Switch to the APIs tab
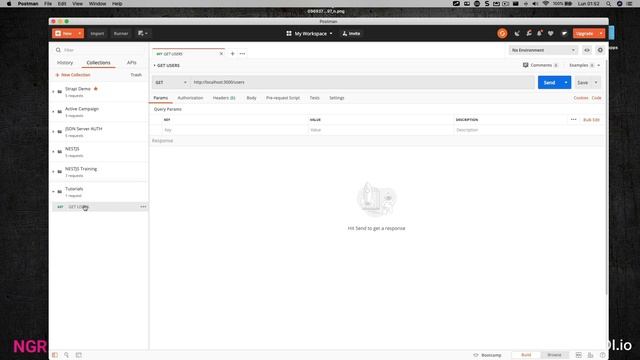Screen dimensions: 640x360 (131, 63)
